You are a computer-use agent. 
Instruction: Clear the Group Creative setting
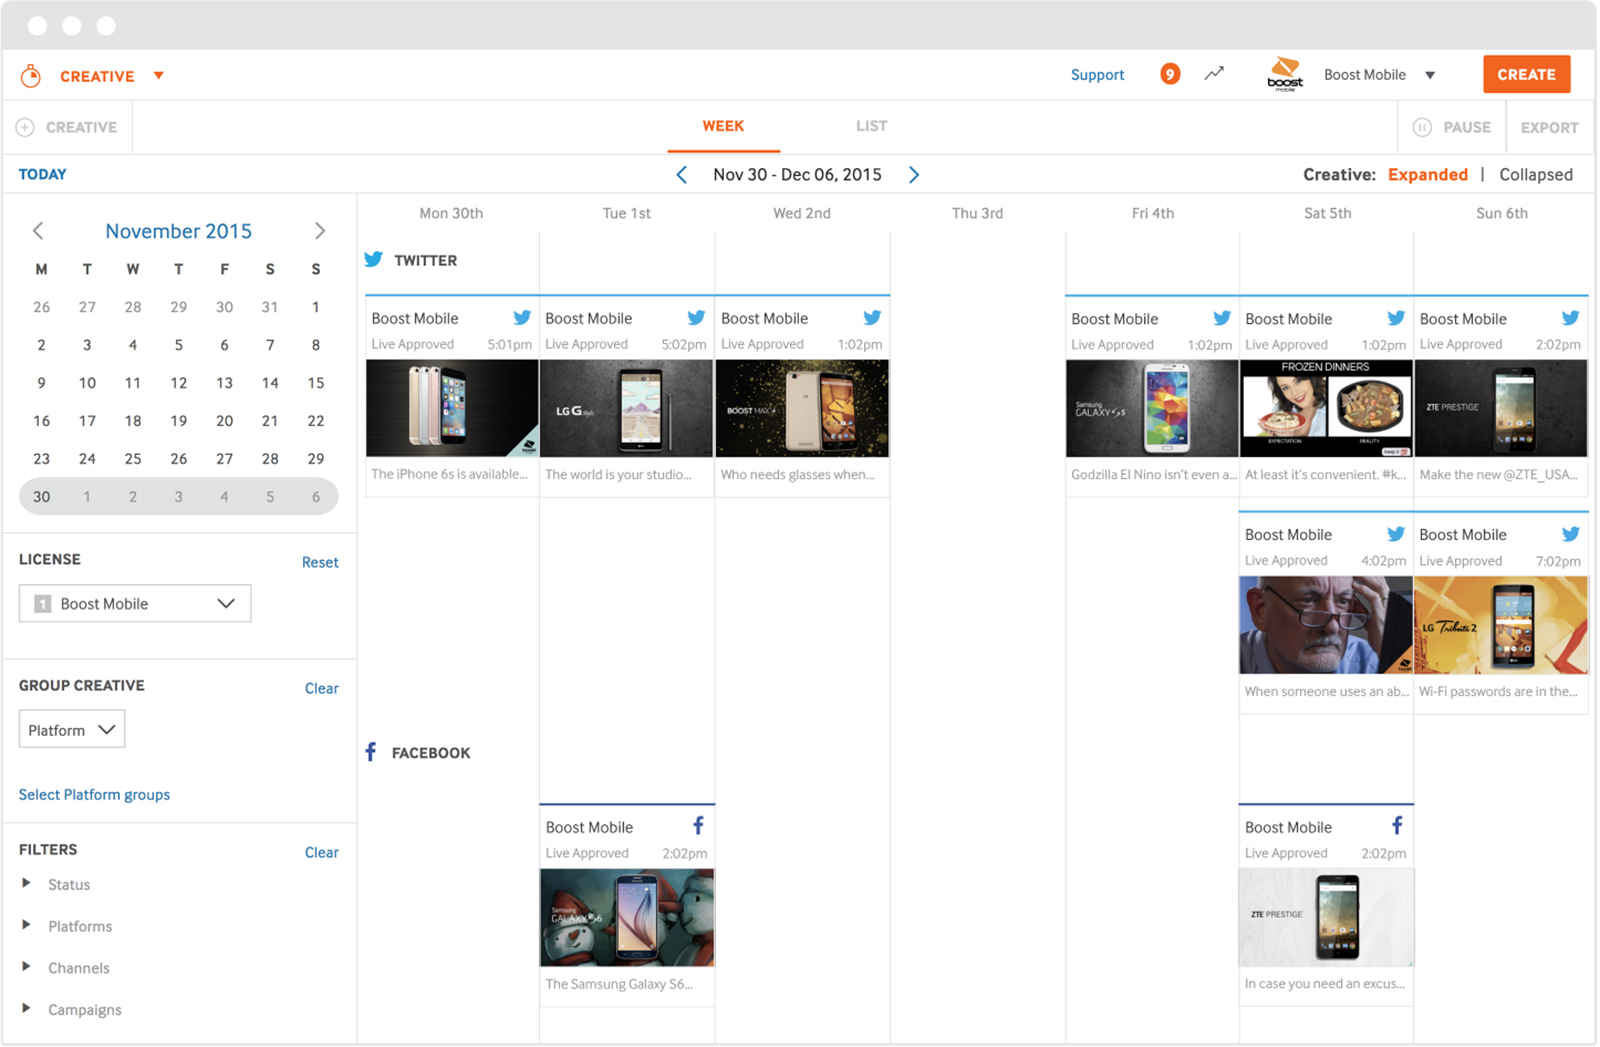coord(321,688)
